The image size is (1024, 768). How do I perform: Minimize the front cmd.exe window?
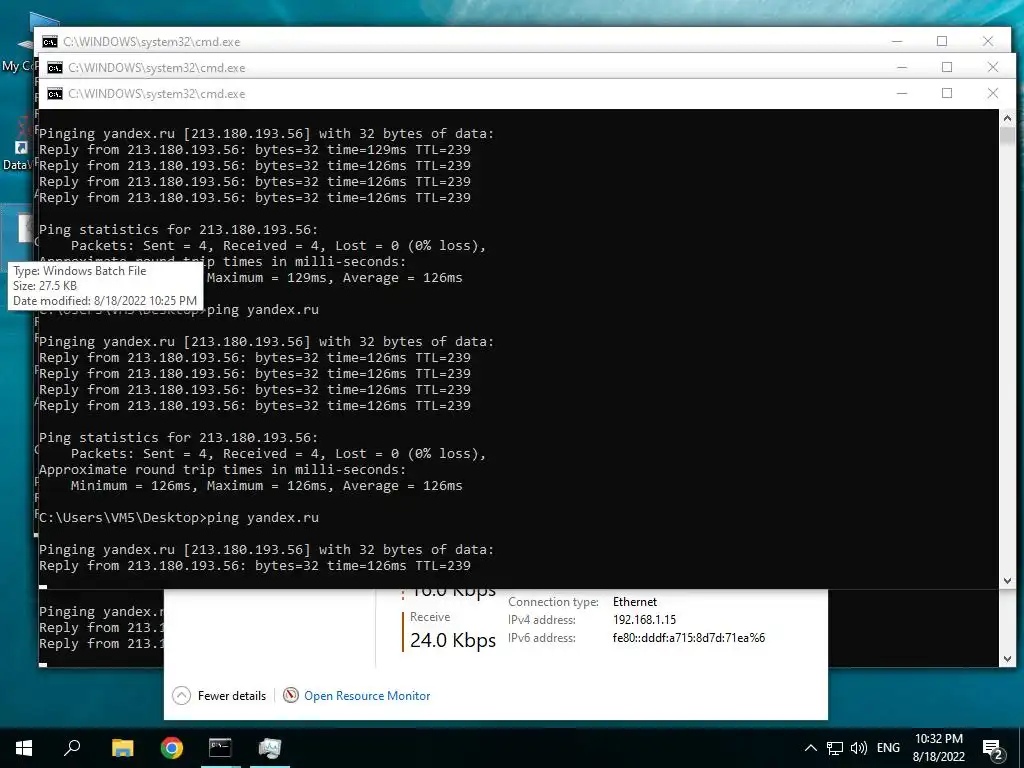[902, 93]
